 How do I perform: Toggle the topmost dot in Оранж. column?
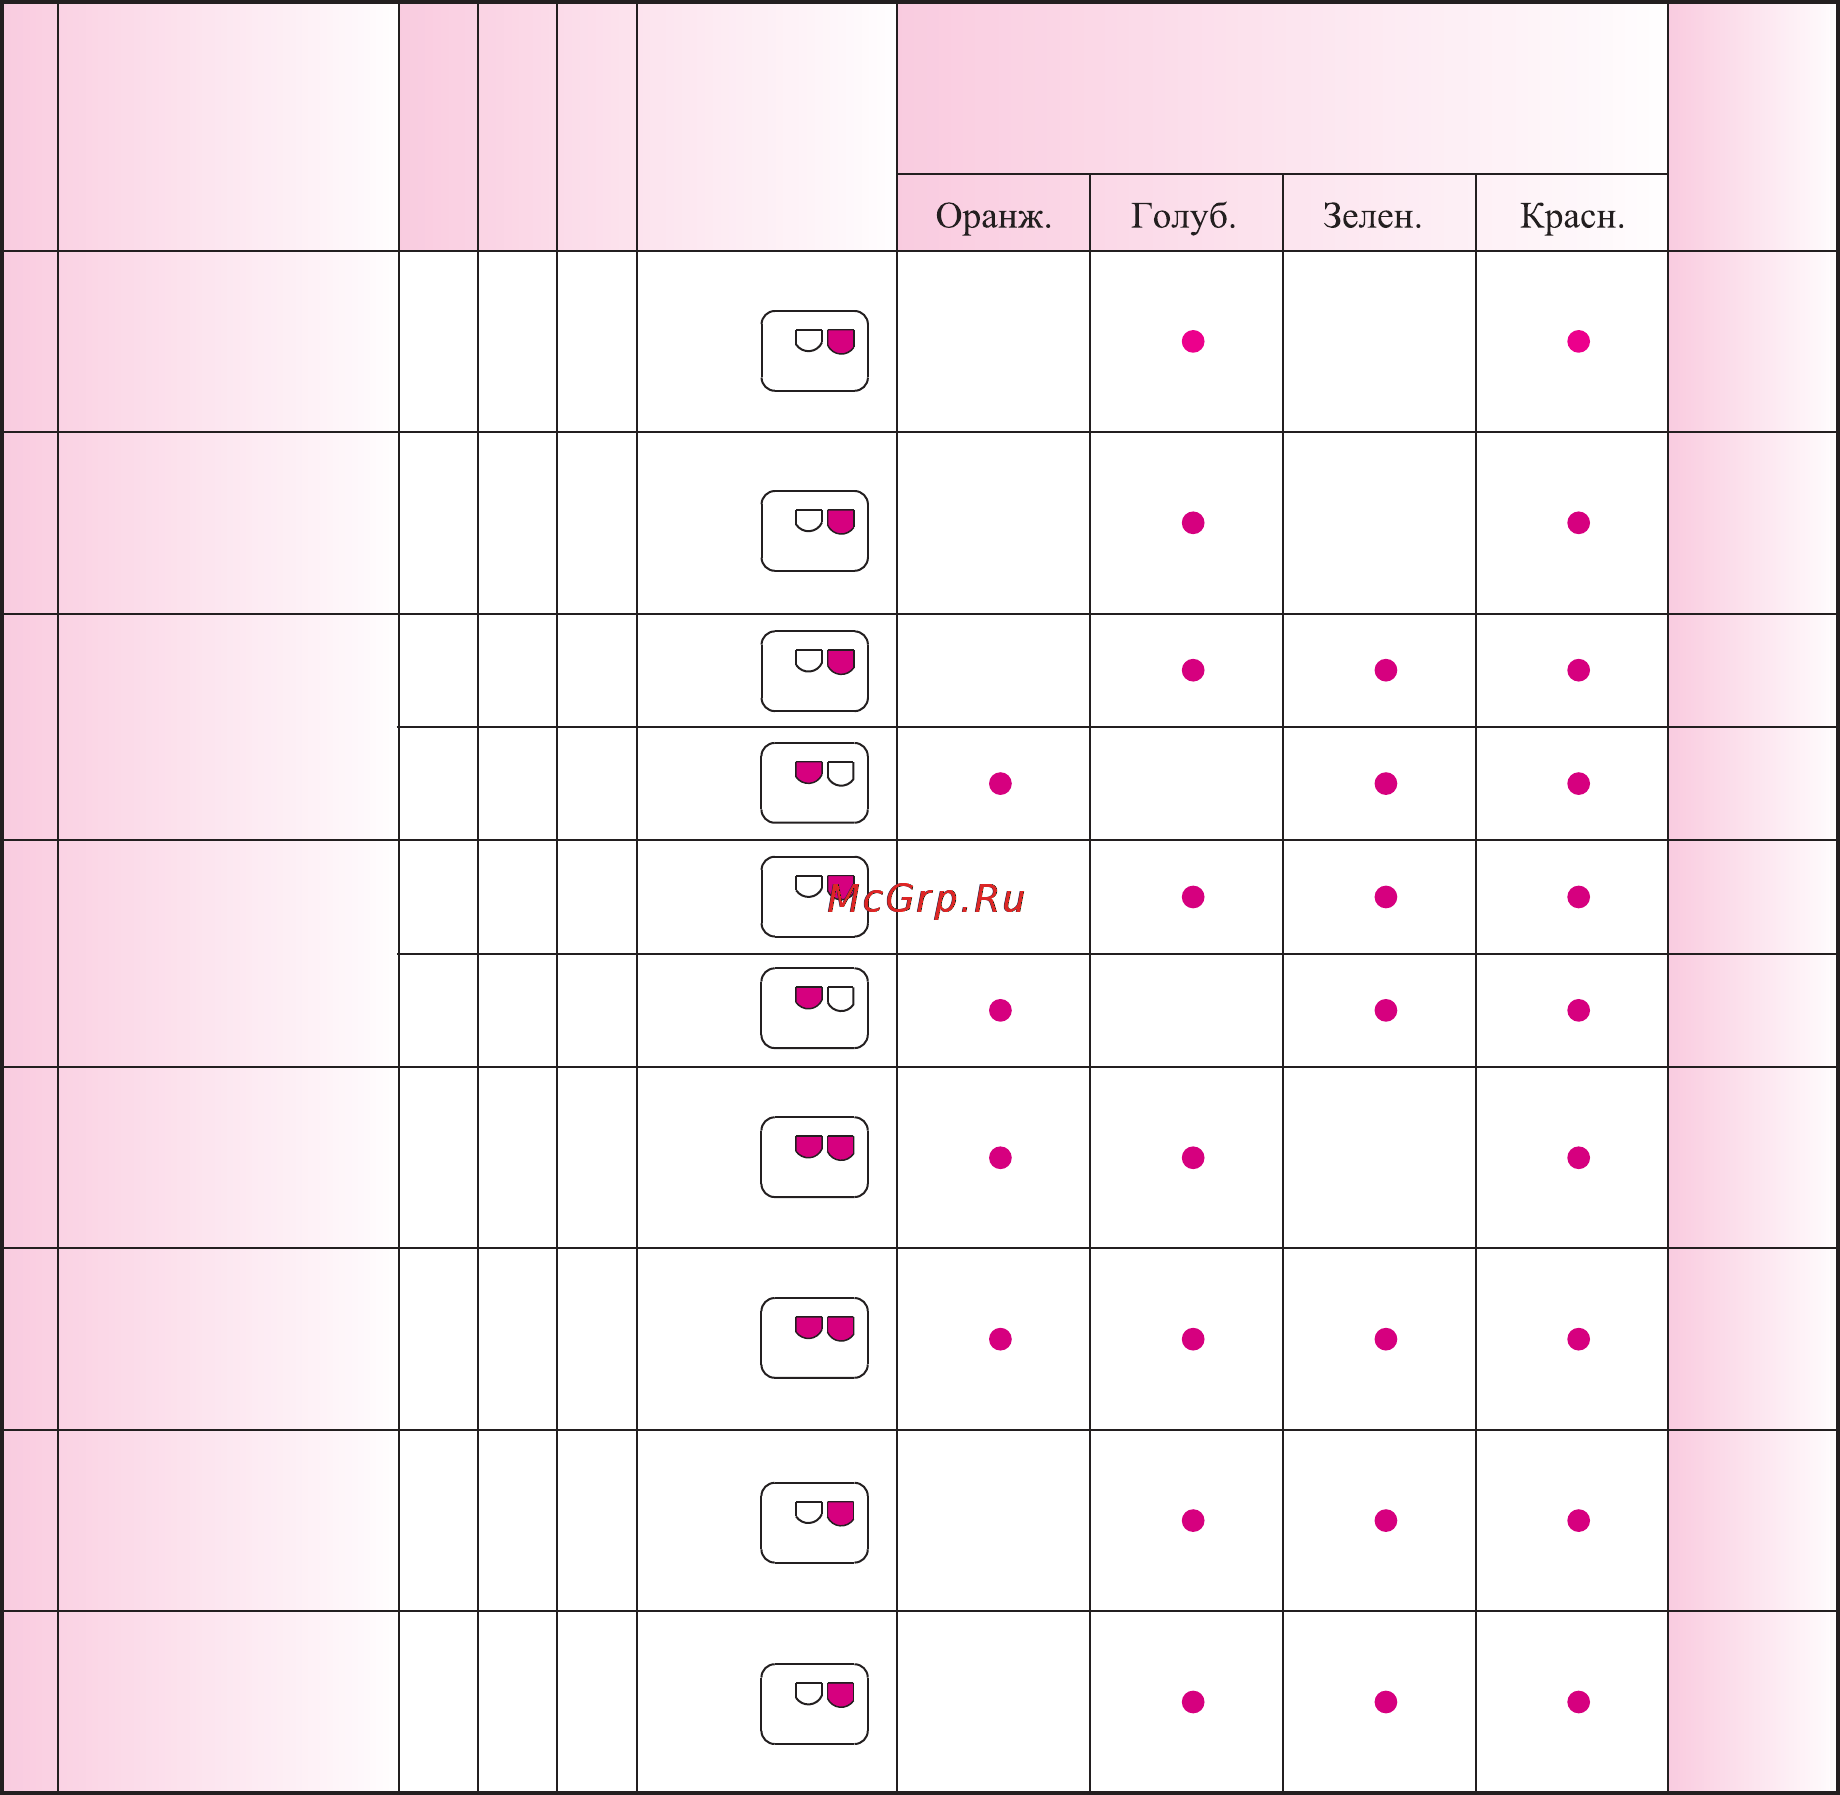pos(1000,784)
